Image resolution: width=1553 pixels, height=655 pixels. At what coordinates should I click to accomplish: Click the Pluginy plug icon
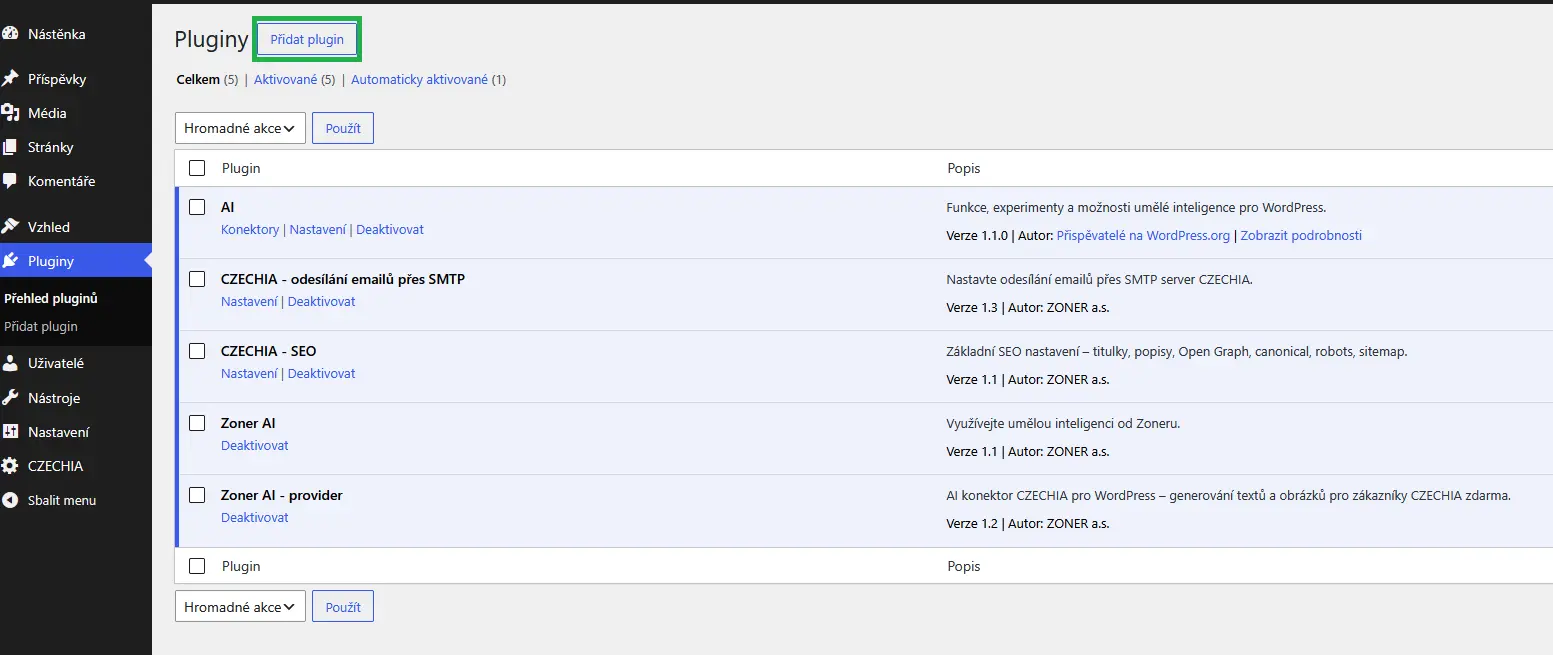[x=10, y=261]
